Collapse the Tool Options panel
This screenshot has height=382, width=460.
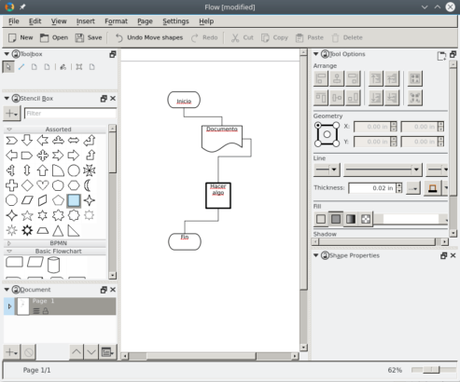(316, 54)
